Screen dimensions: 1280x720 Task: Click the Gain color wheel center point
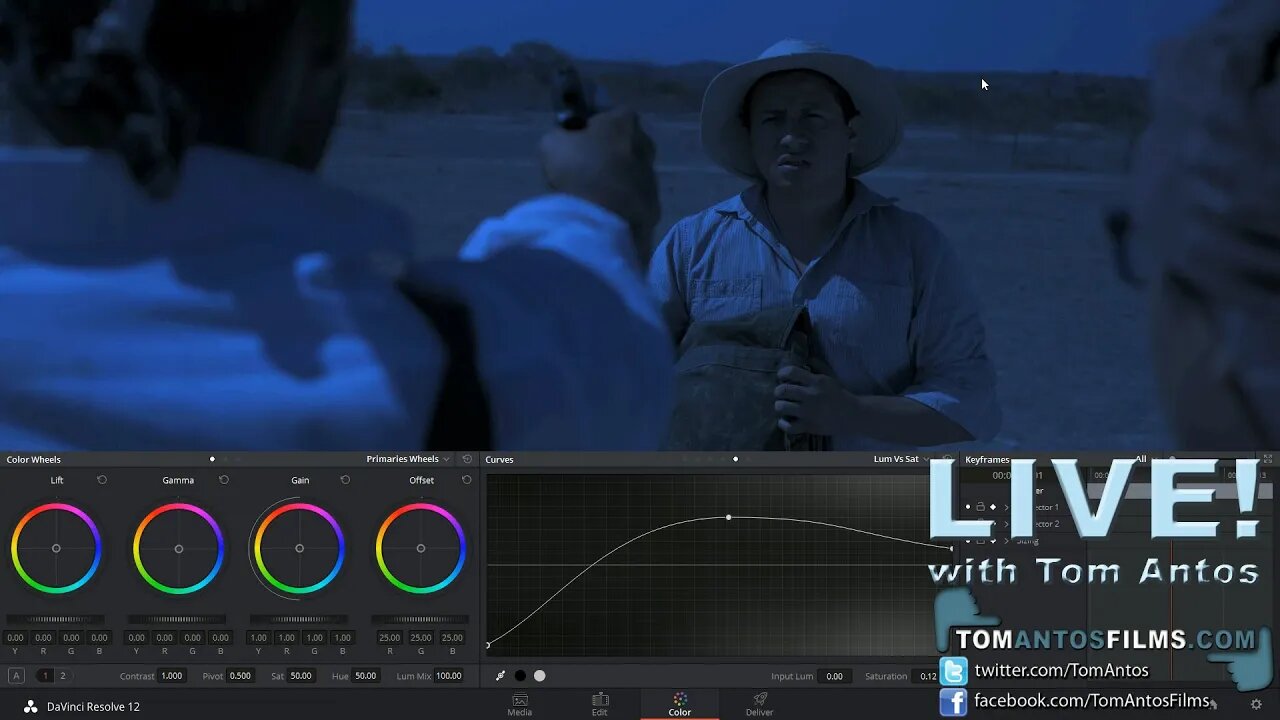point(299,548)
